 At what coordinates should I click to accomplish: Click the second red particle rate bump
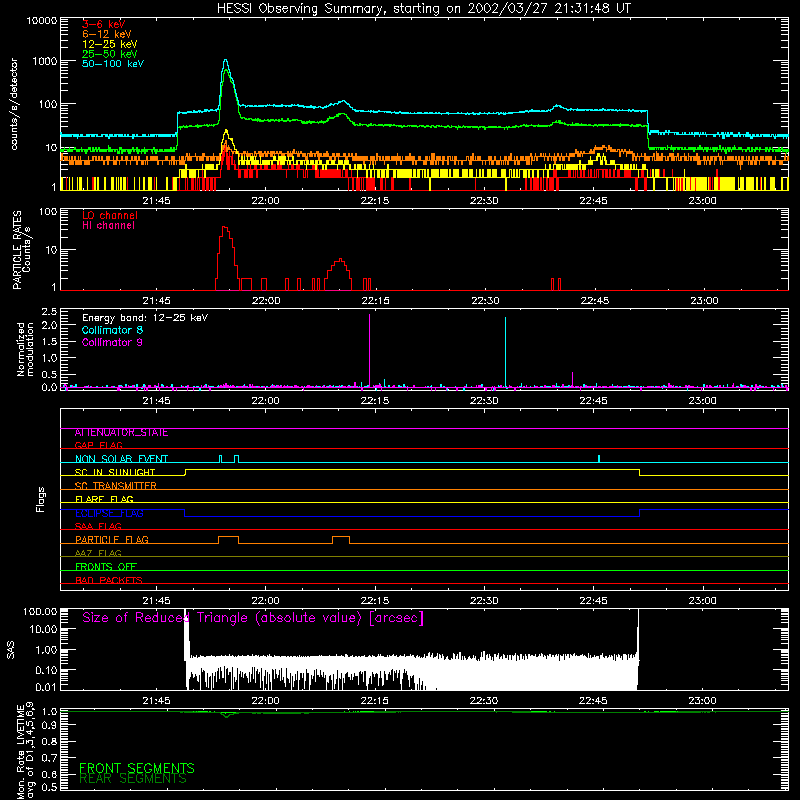(x=339, y=274)
